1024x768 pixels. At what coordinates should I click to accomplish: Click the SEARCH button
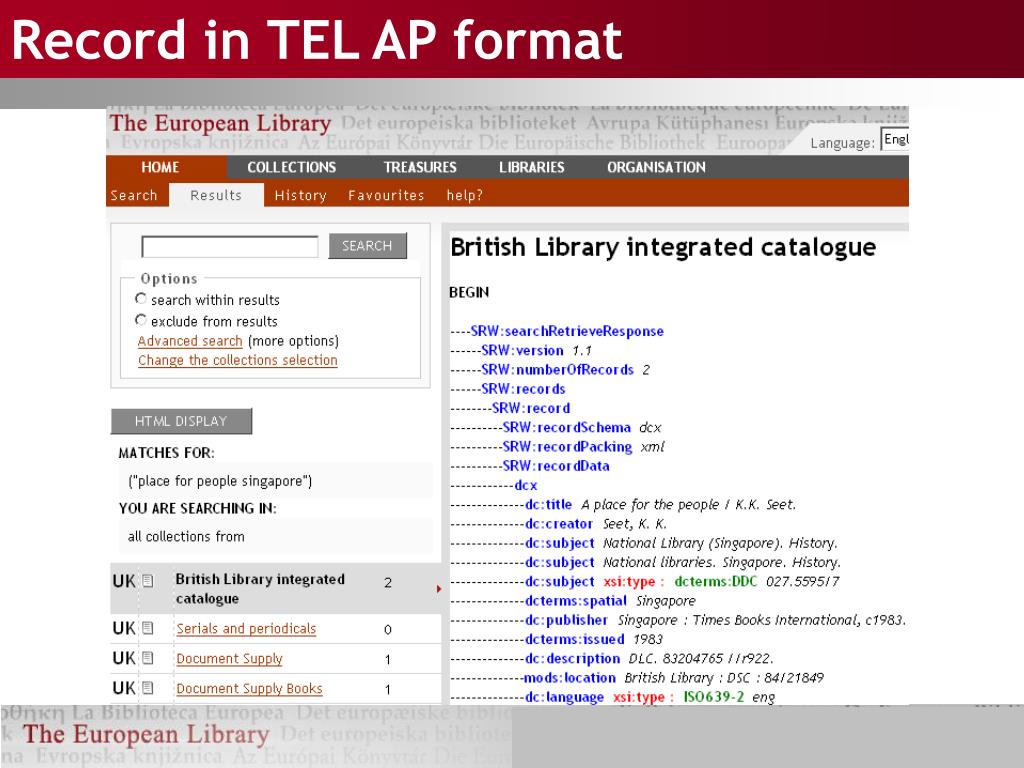coord(367,246)
